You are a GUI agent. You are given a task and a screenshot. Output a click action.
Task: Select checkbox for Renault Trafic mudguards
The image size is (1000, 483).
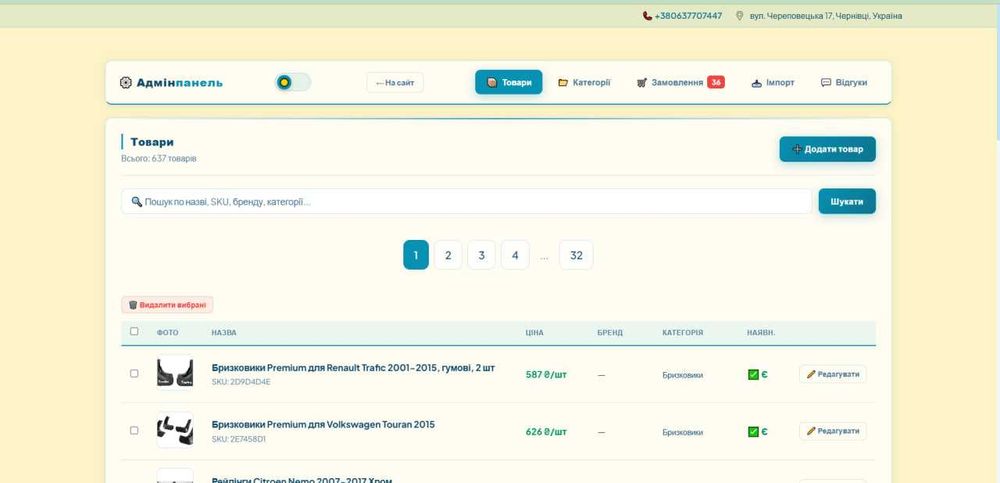(134, 373)
